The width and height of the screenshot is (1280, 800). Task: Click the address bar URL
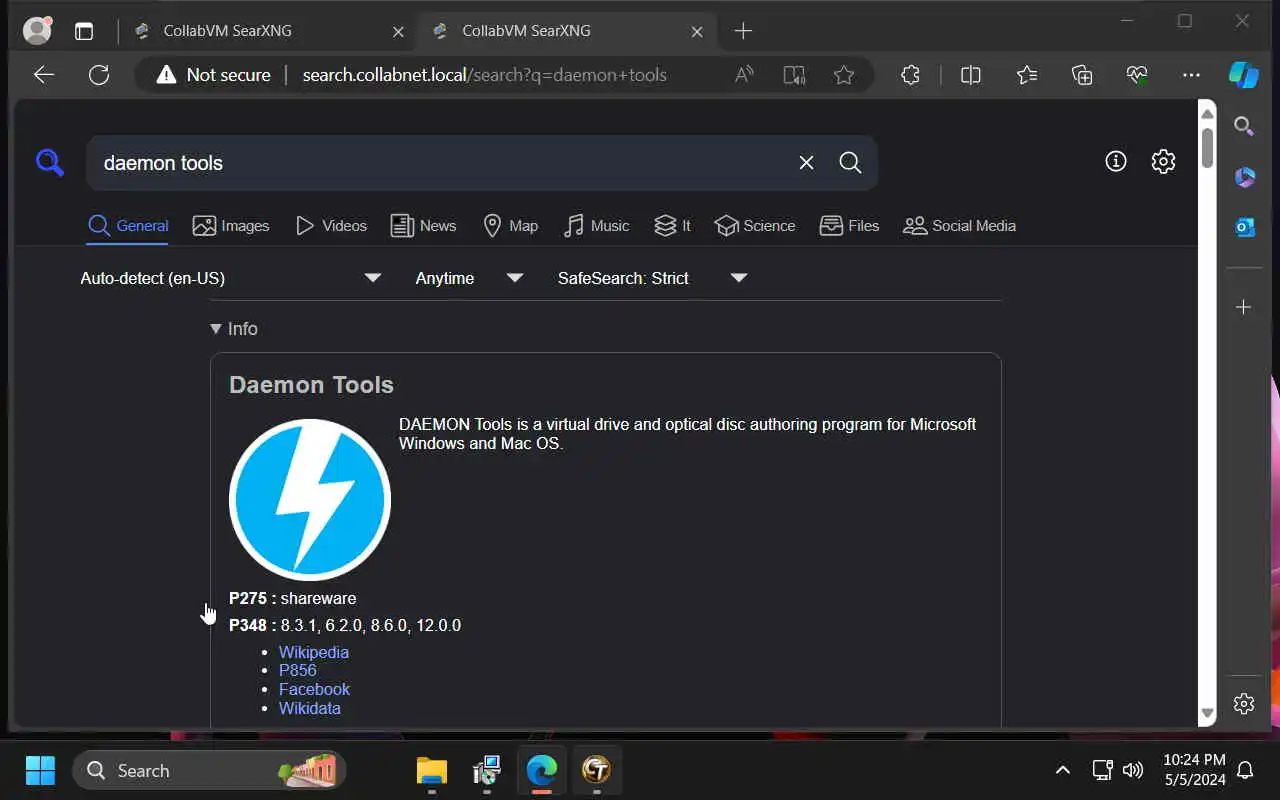pos(484,75)
